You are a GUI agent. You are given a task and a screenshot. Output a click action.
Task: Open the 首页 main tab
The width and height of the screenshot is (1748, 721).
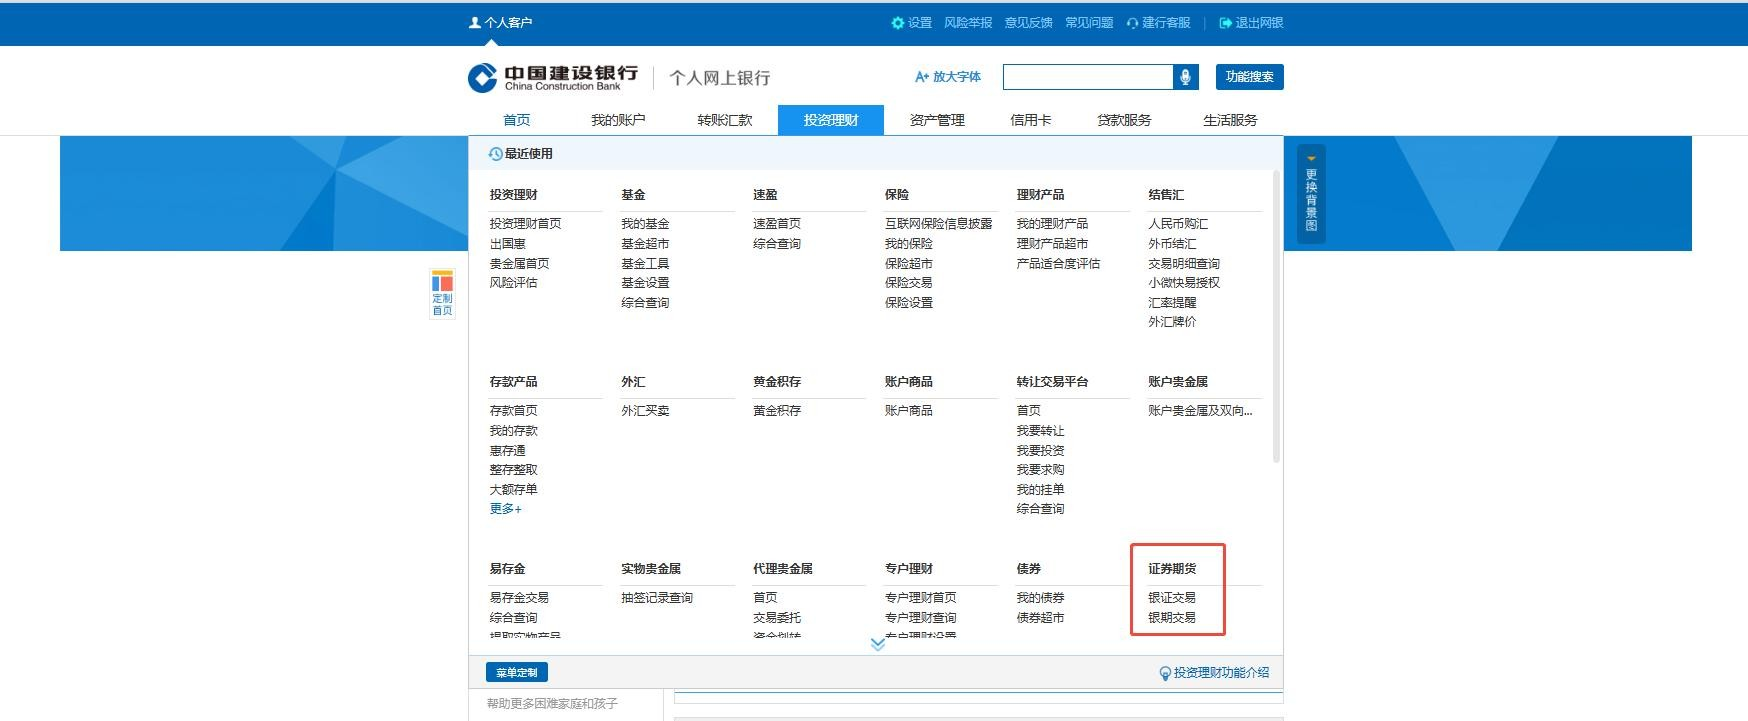click(517, 120)
